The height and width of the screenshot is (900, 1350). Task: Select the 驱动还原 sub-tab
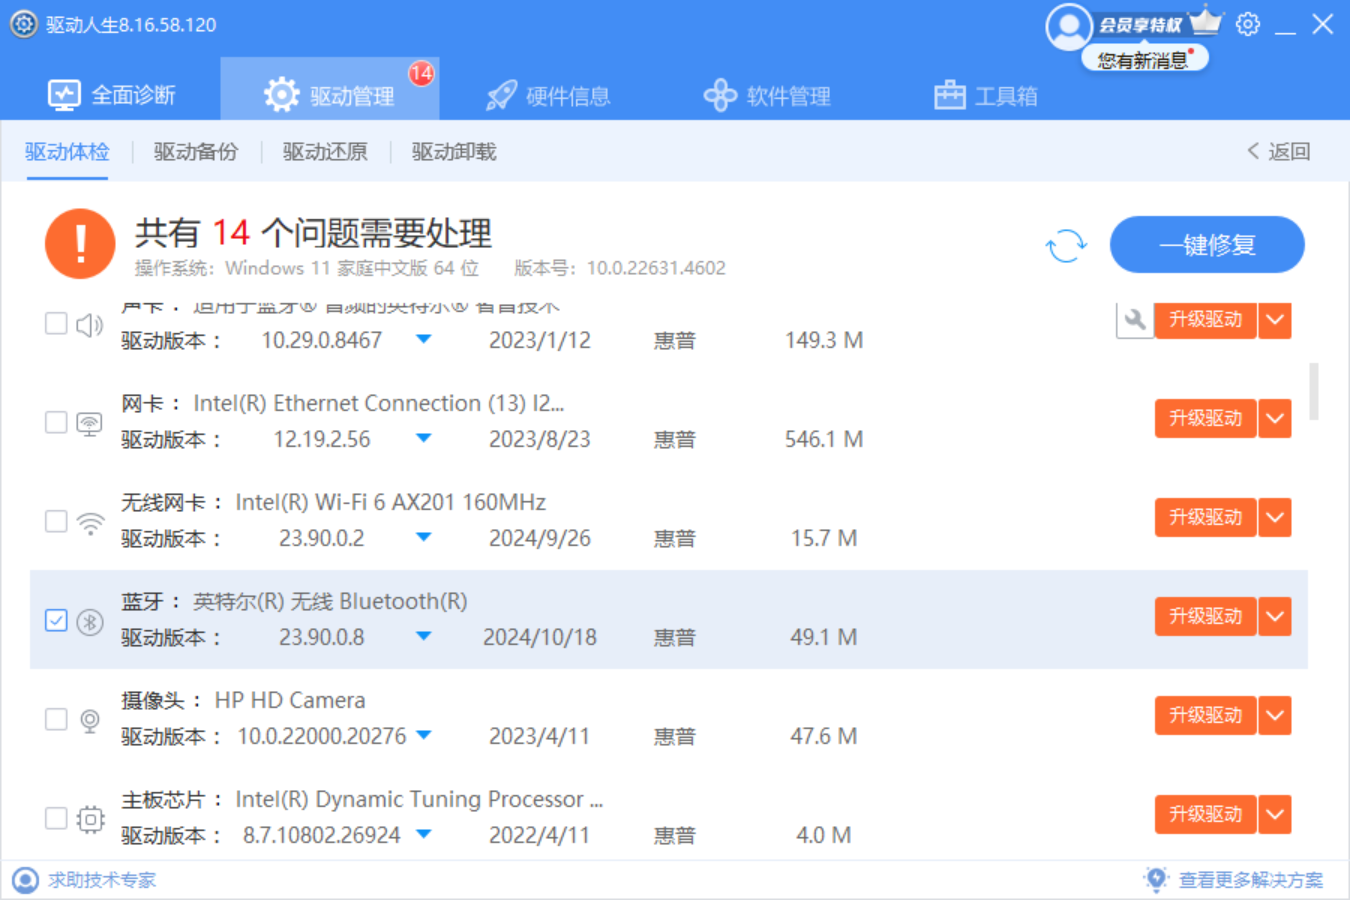click(325, 152)
